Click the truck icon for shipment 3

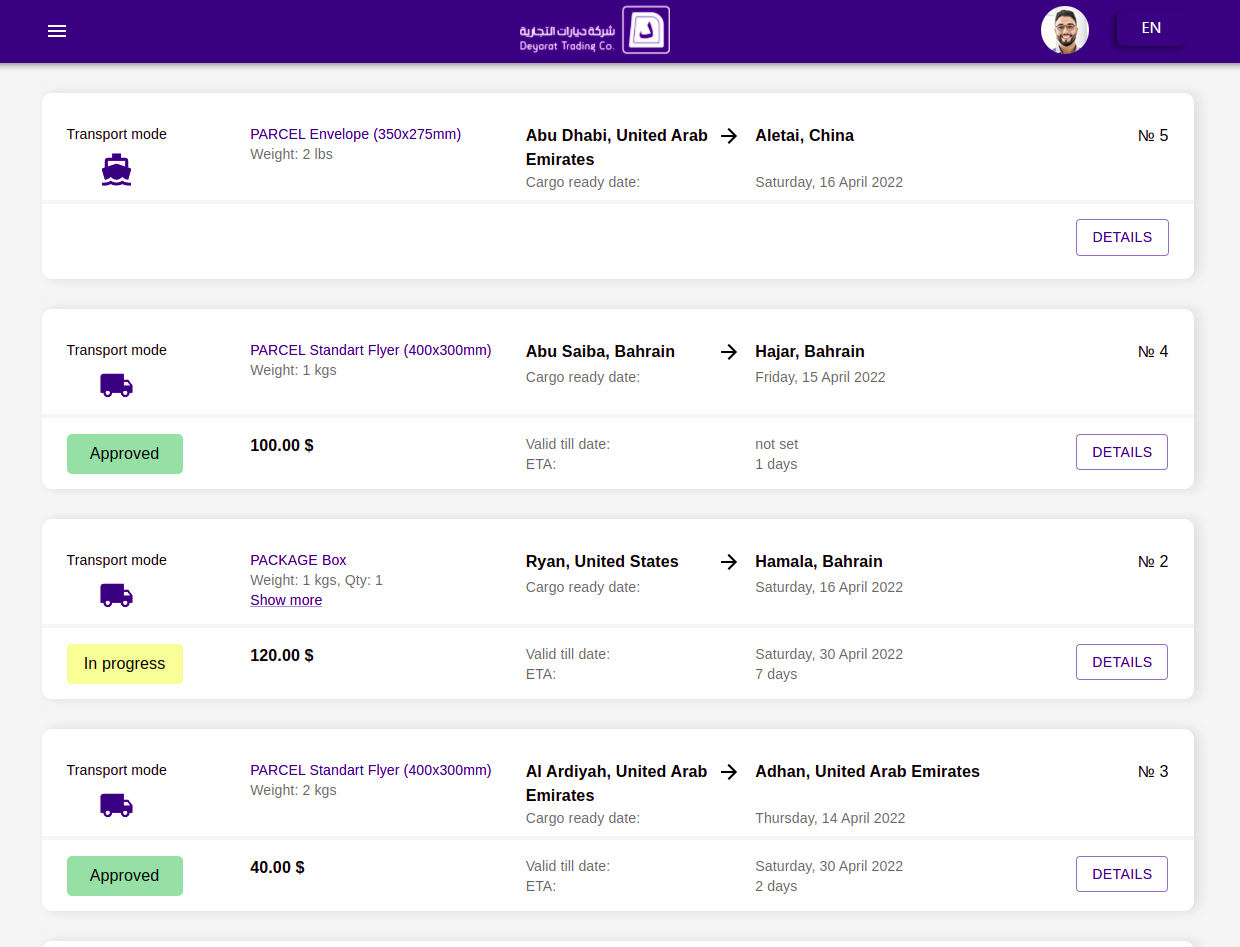(116, 805)
